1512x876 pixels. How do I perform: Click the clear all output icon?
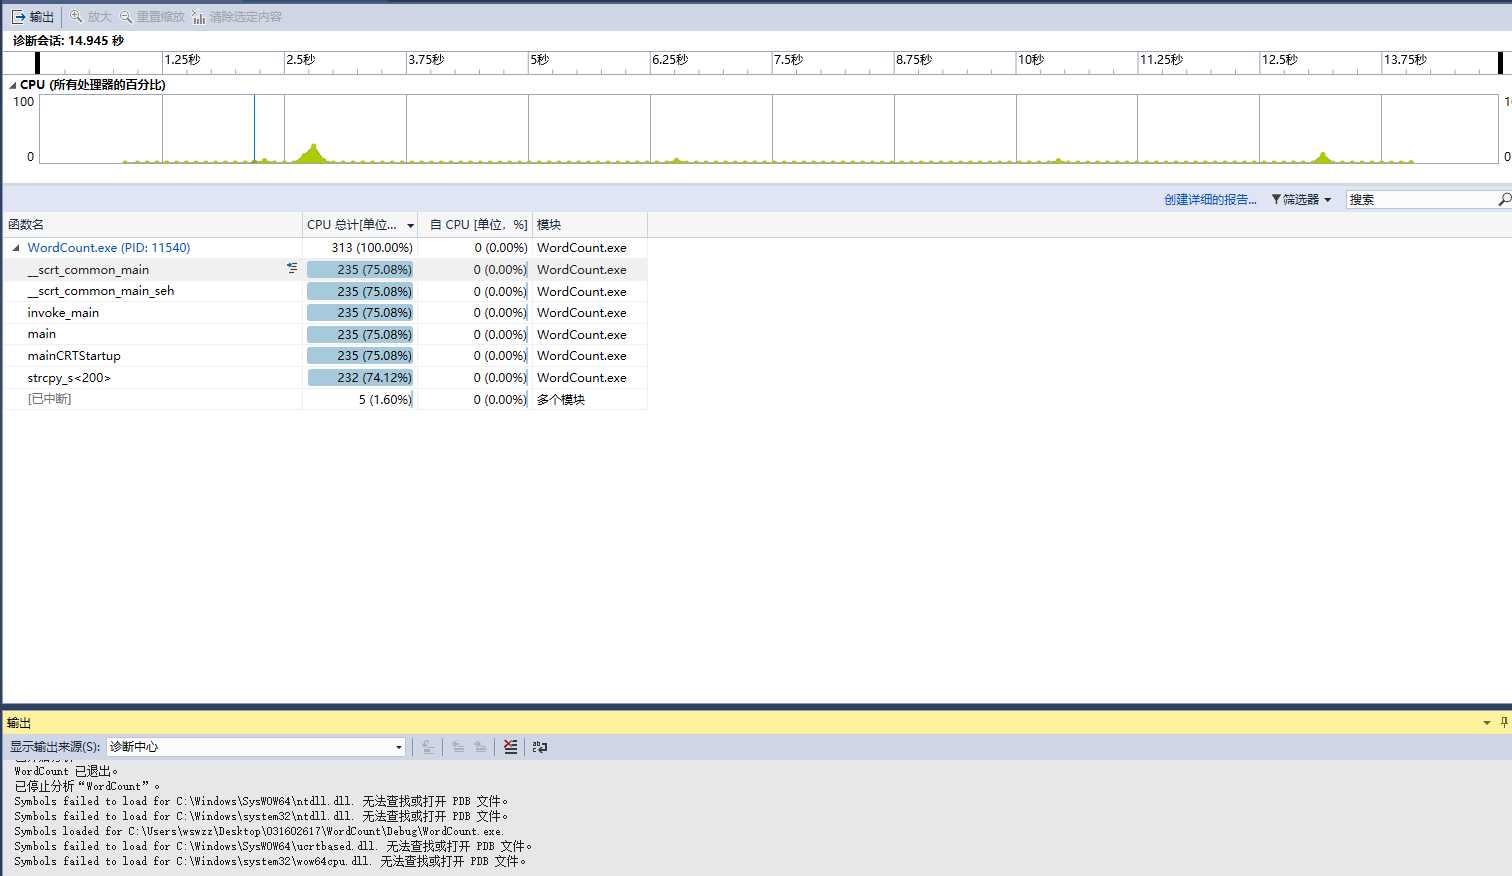[511, 747]
